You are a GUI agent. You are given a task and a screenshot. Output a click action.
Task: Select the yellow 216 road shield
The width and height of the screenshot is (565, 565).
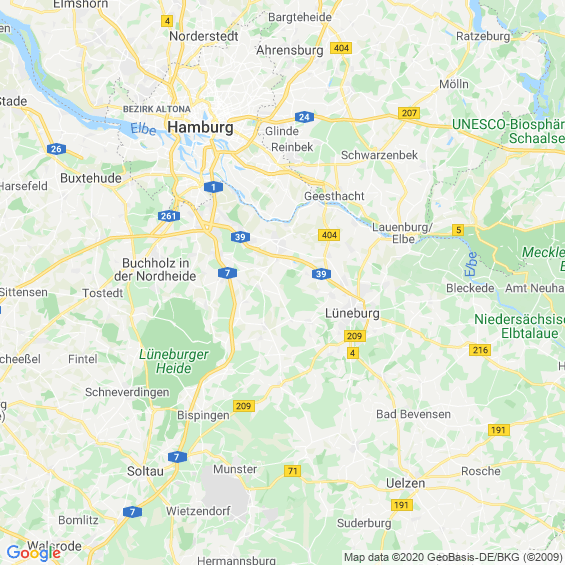click(x=480, y=350)
